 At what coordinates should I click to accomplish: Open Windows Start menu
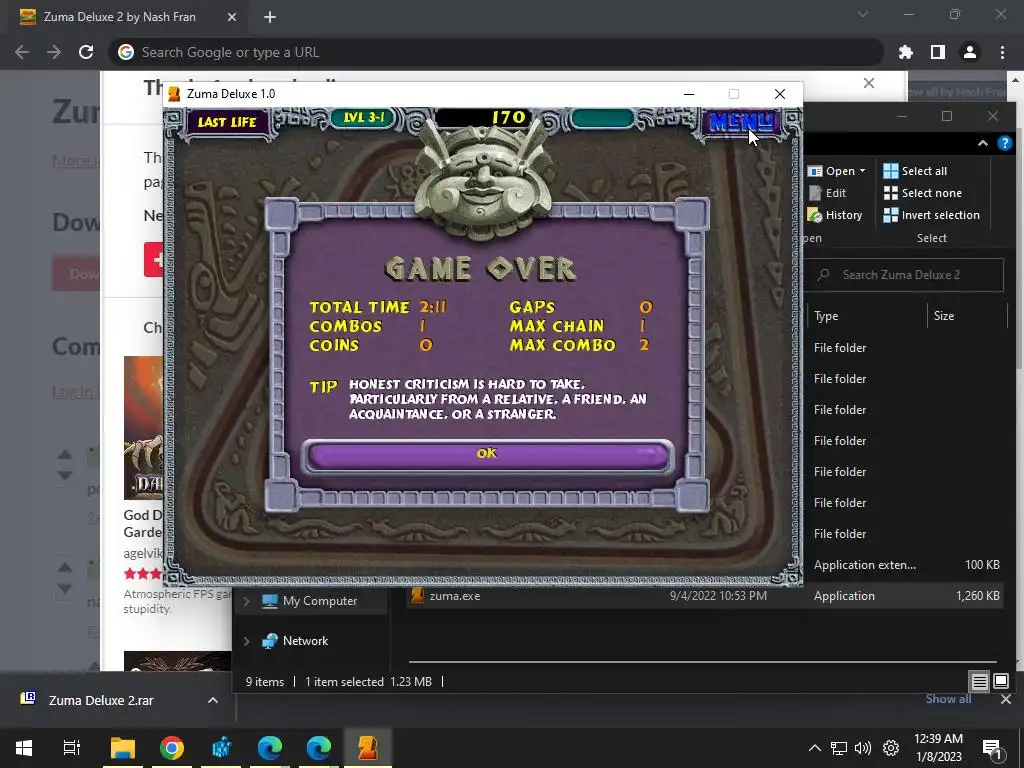click(x=24, y=748)
